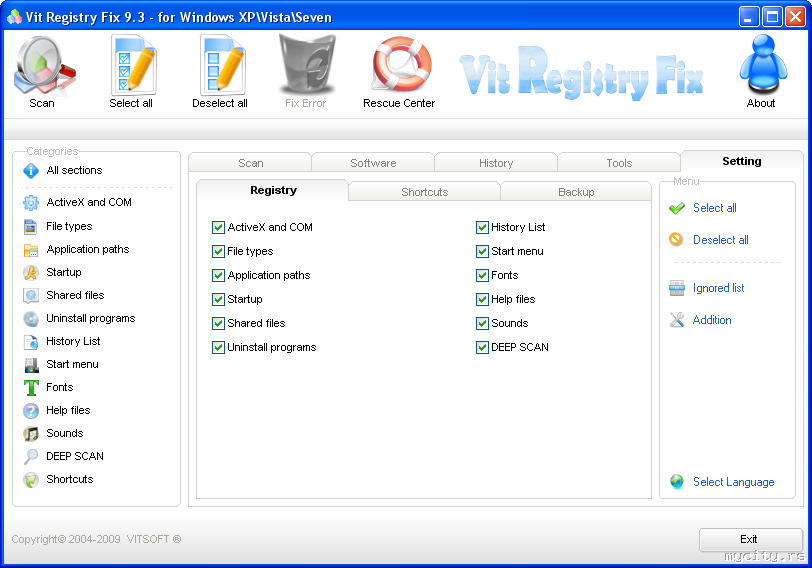Viewport: 812px width, 568px height.
Task: Click the green Fonts T icon
Action: click(x=31, y=388)
